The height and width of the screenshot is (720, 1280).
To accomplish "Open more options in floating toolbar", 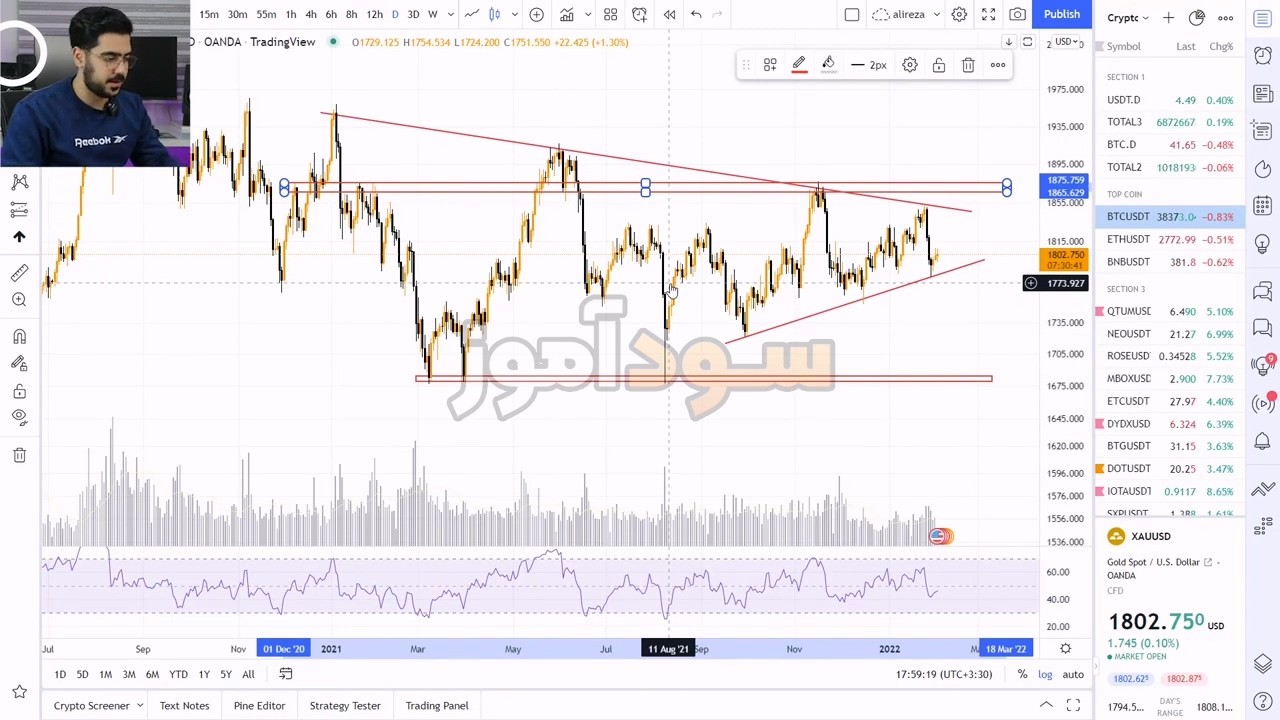I will click(x=998, y=65).
